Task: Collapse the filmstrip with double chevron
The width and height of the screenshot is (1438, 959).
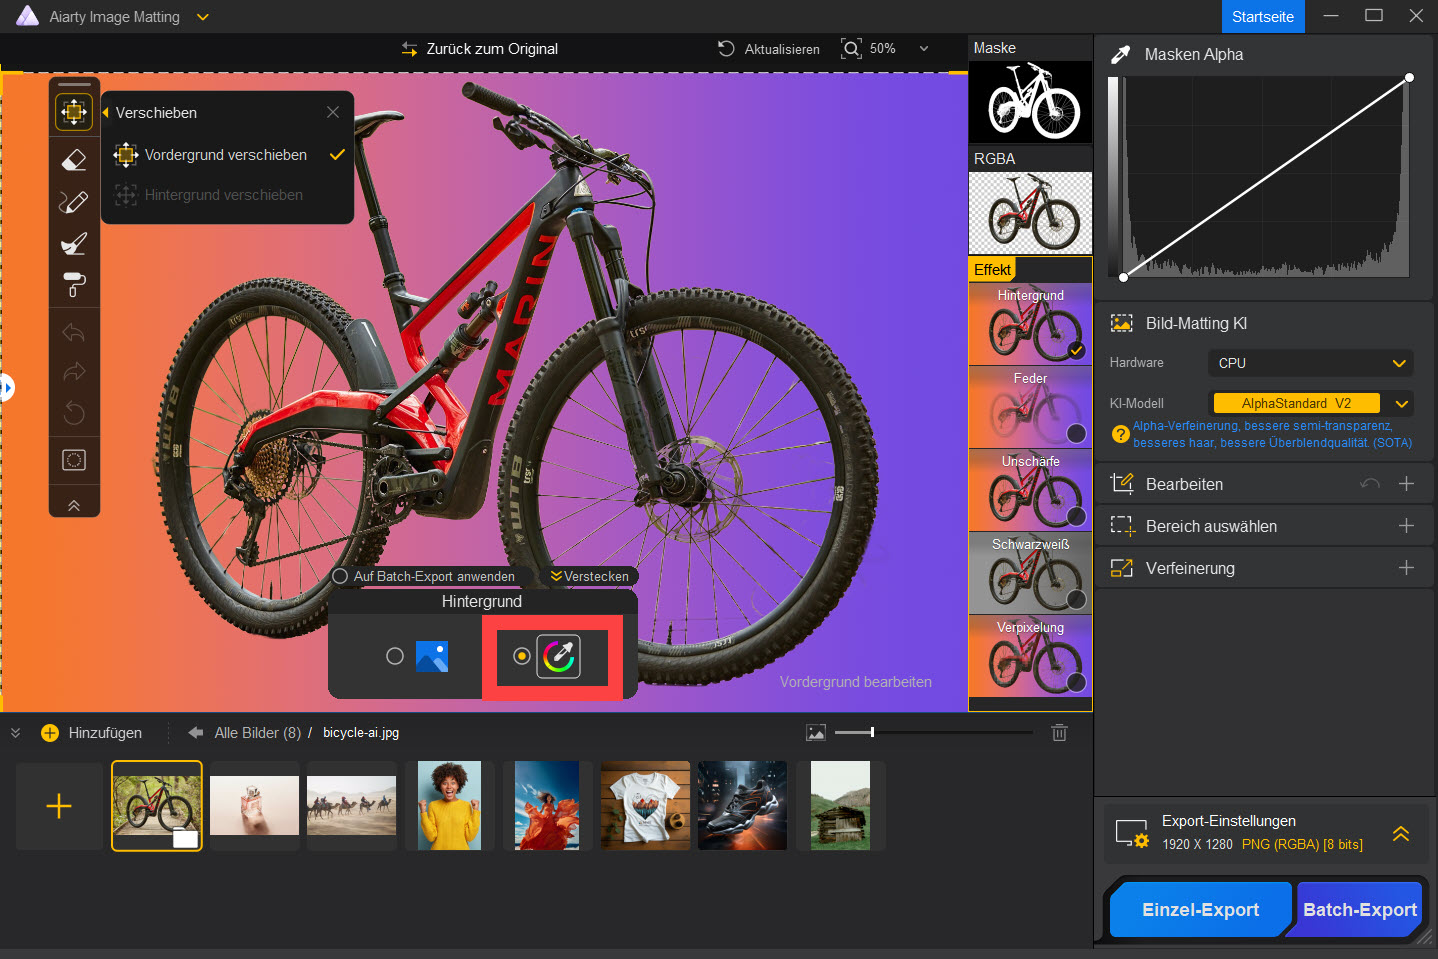Action: (x=15, y=733)
